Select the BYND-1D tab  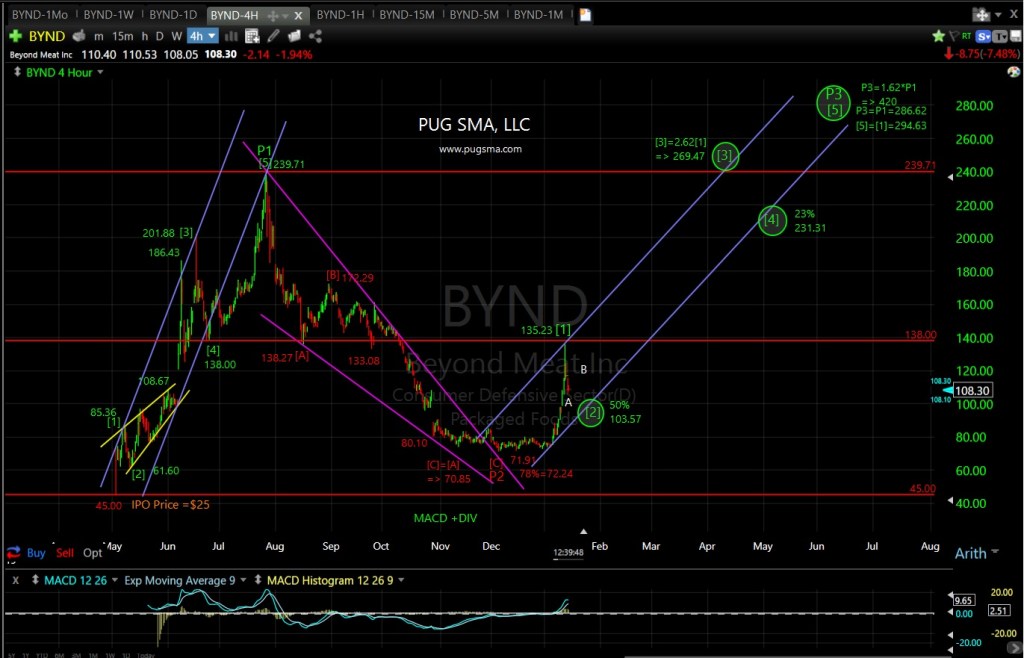[172, 14]
